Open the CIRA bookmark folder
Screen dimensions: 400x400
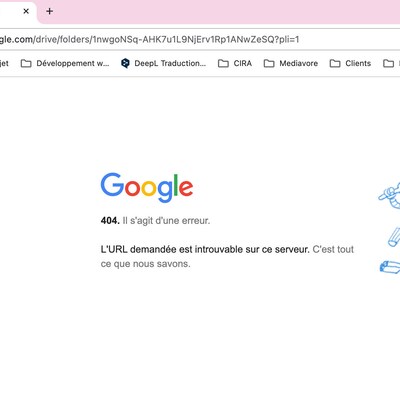235,63
